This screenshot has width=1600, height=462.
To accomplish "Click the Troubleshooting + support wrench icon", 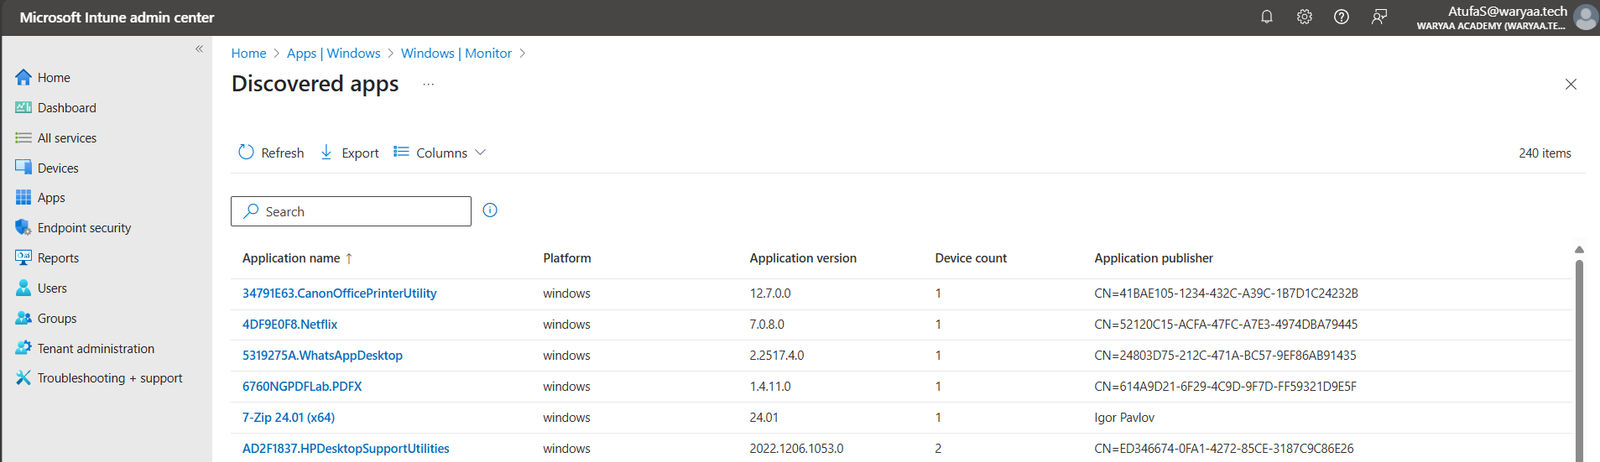I will pyautogui.click(x=23, y=378).
